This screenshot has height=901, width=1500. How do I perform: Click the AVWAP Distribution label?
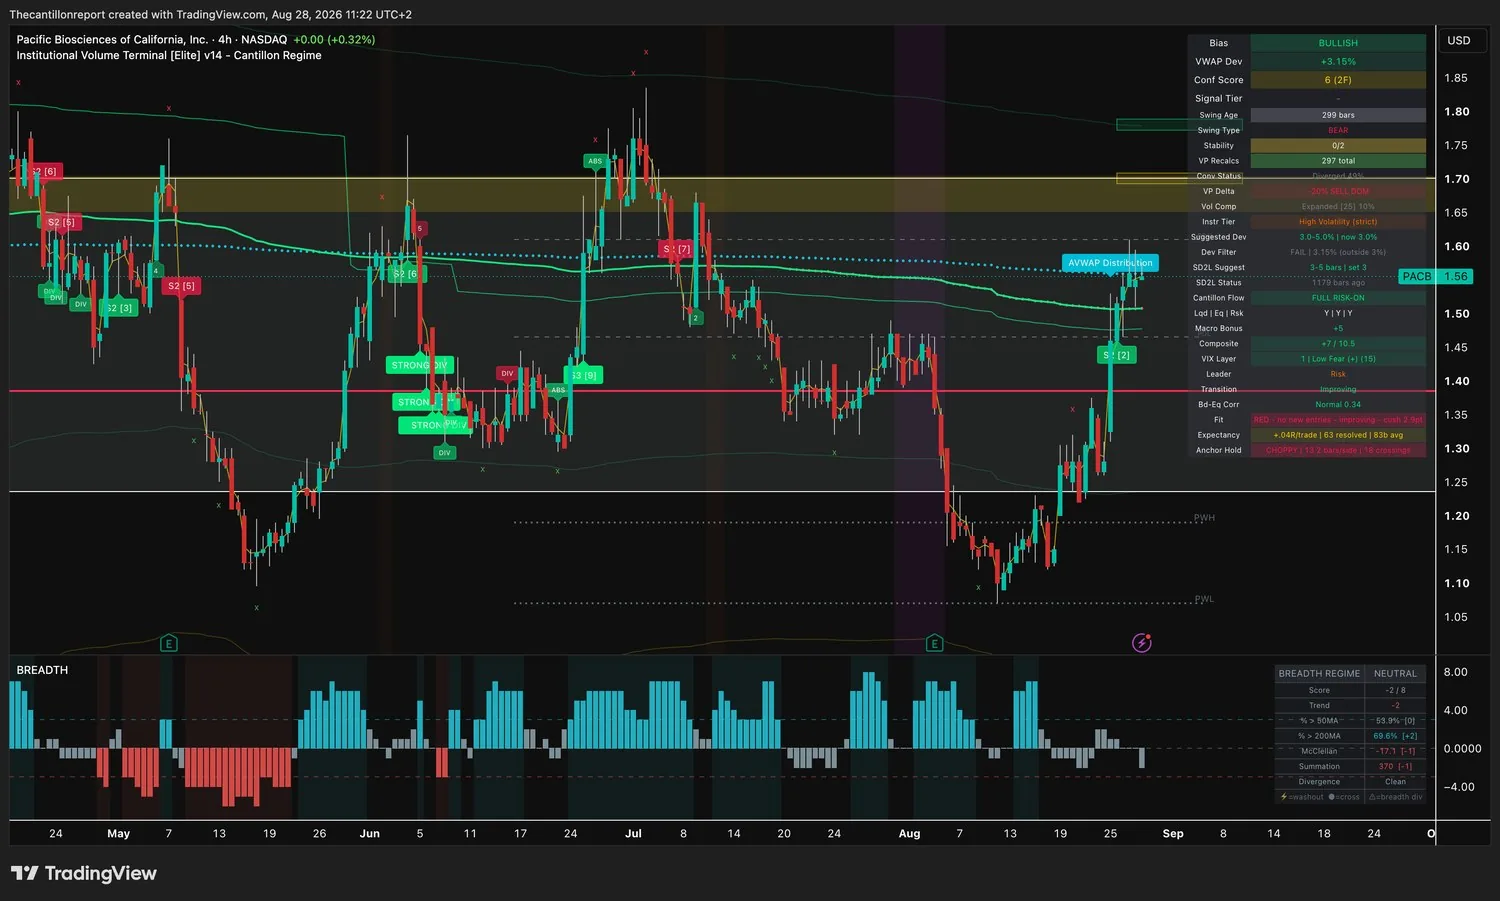(1110, 263)
